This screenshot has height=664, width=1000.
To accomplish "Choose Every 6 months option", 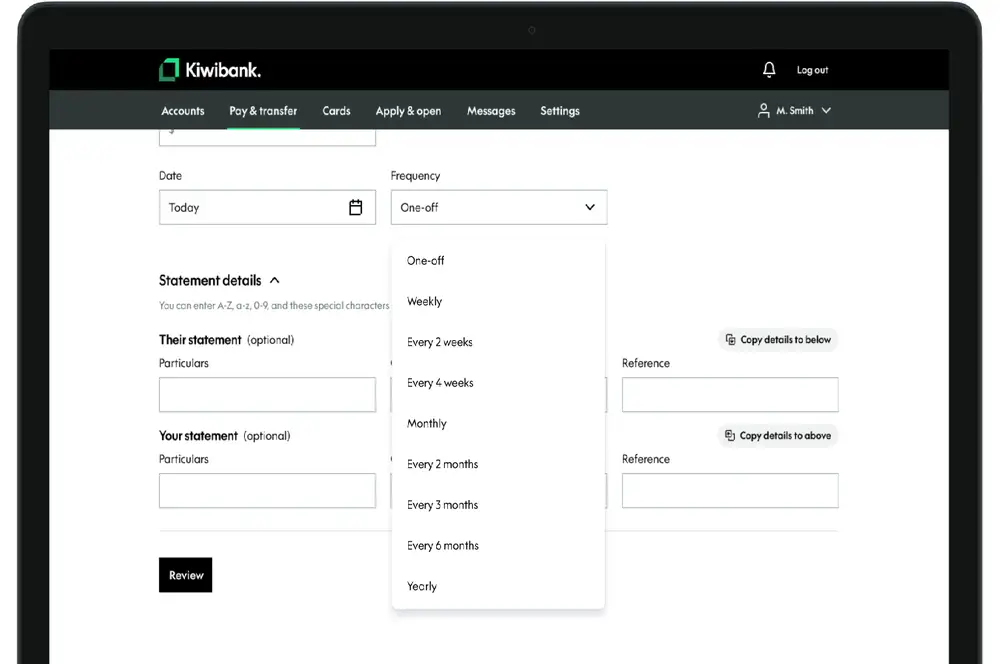I will click(443, 546).
